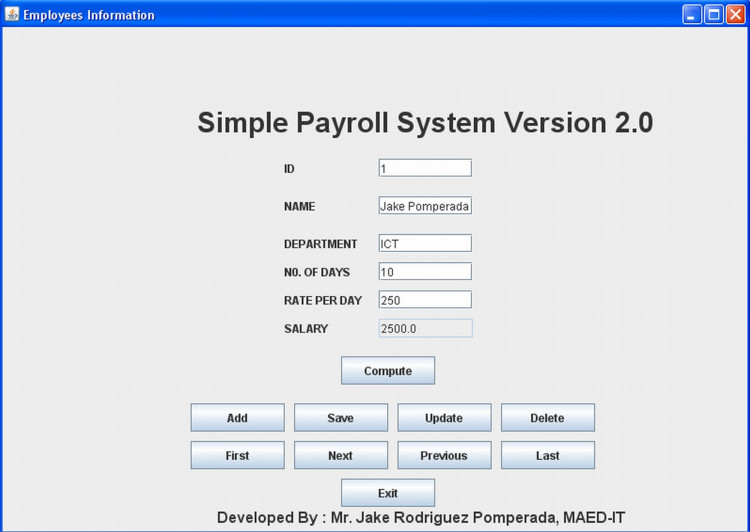This screenshot has width=750, height=532.
Task: Click the 'NAME' label
Action: [x=299, y=206]
